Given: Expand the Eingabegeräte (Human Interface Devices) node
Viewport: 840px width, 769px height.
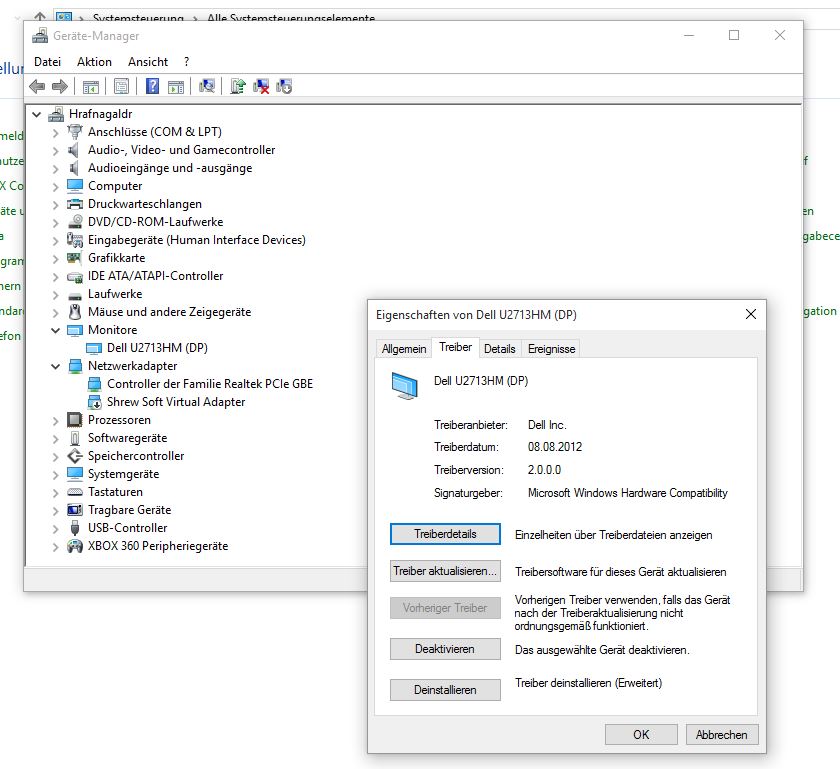Looking at the screenshot, I should click(x=56, y=241).
